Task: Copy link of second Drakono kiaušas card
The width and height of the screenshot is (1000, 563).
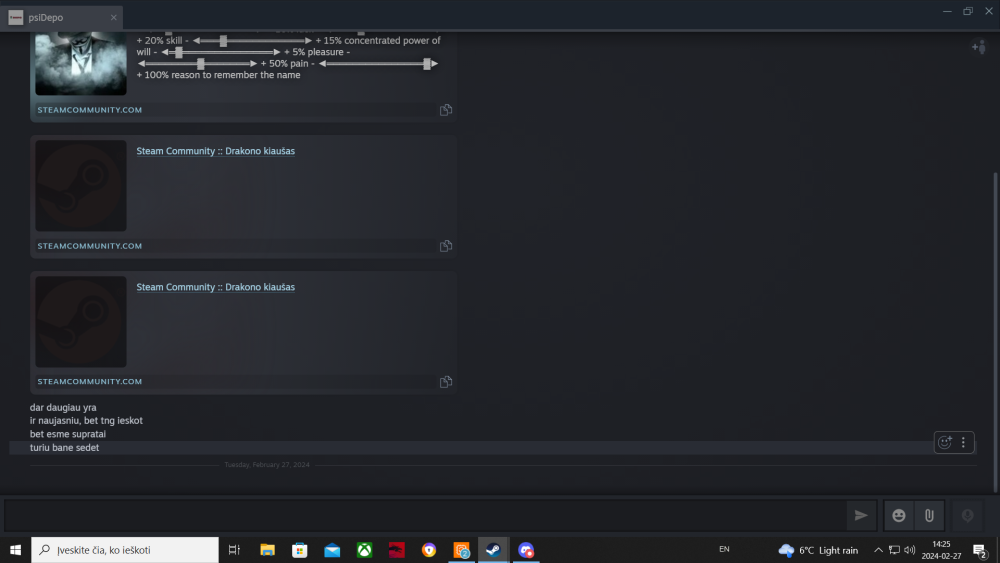Action: [446, 382]
